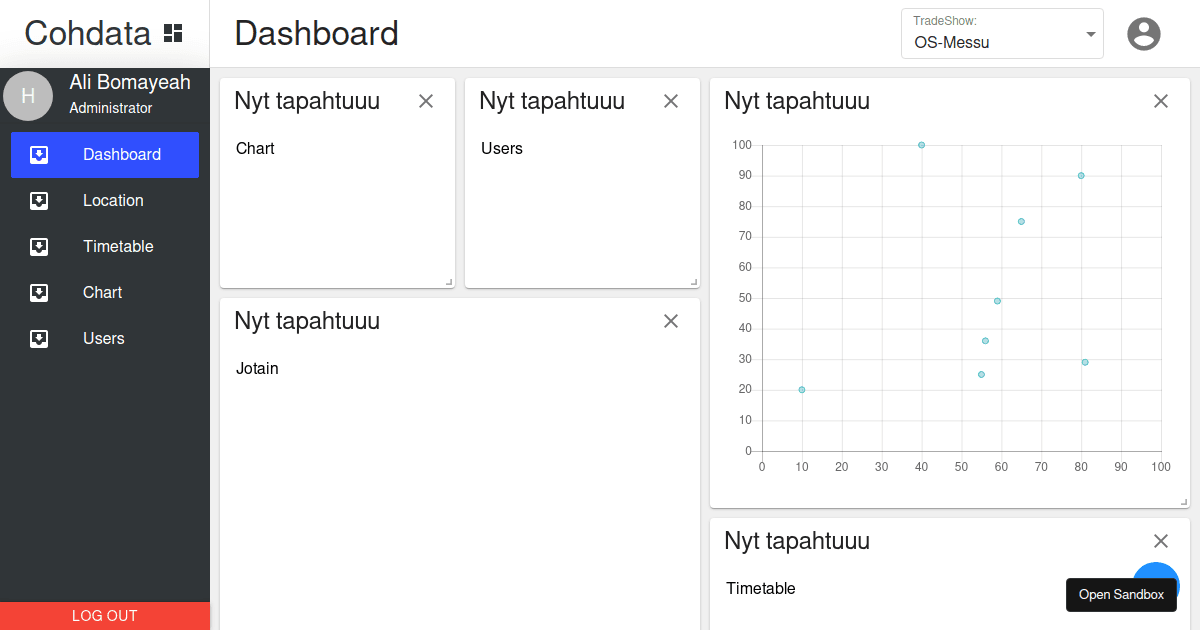Viewport: 1200px width, 630px height.
Task: Click the Chart sidebar icon
Action: point(39,293)
